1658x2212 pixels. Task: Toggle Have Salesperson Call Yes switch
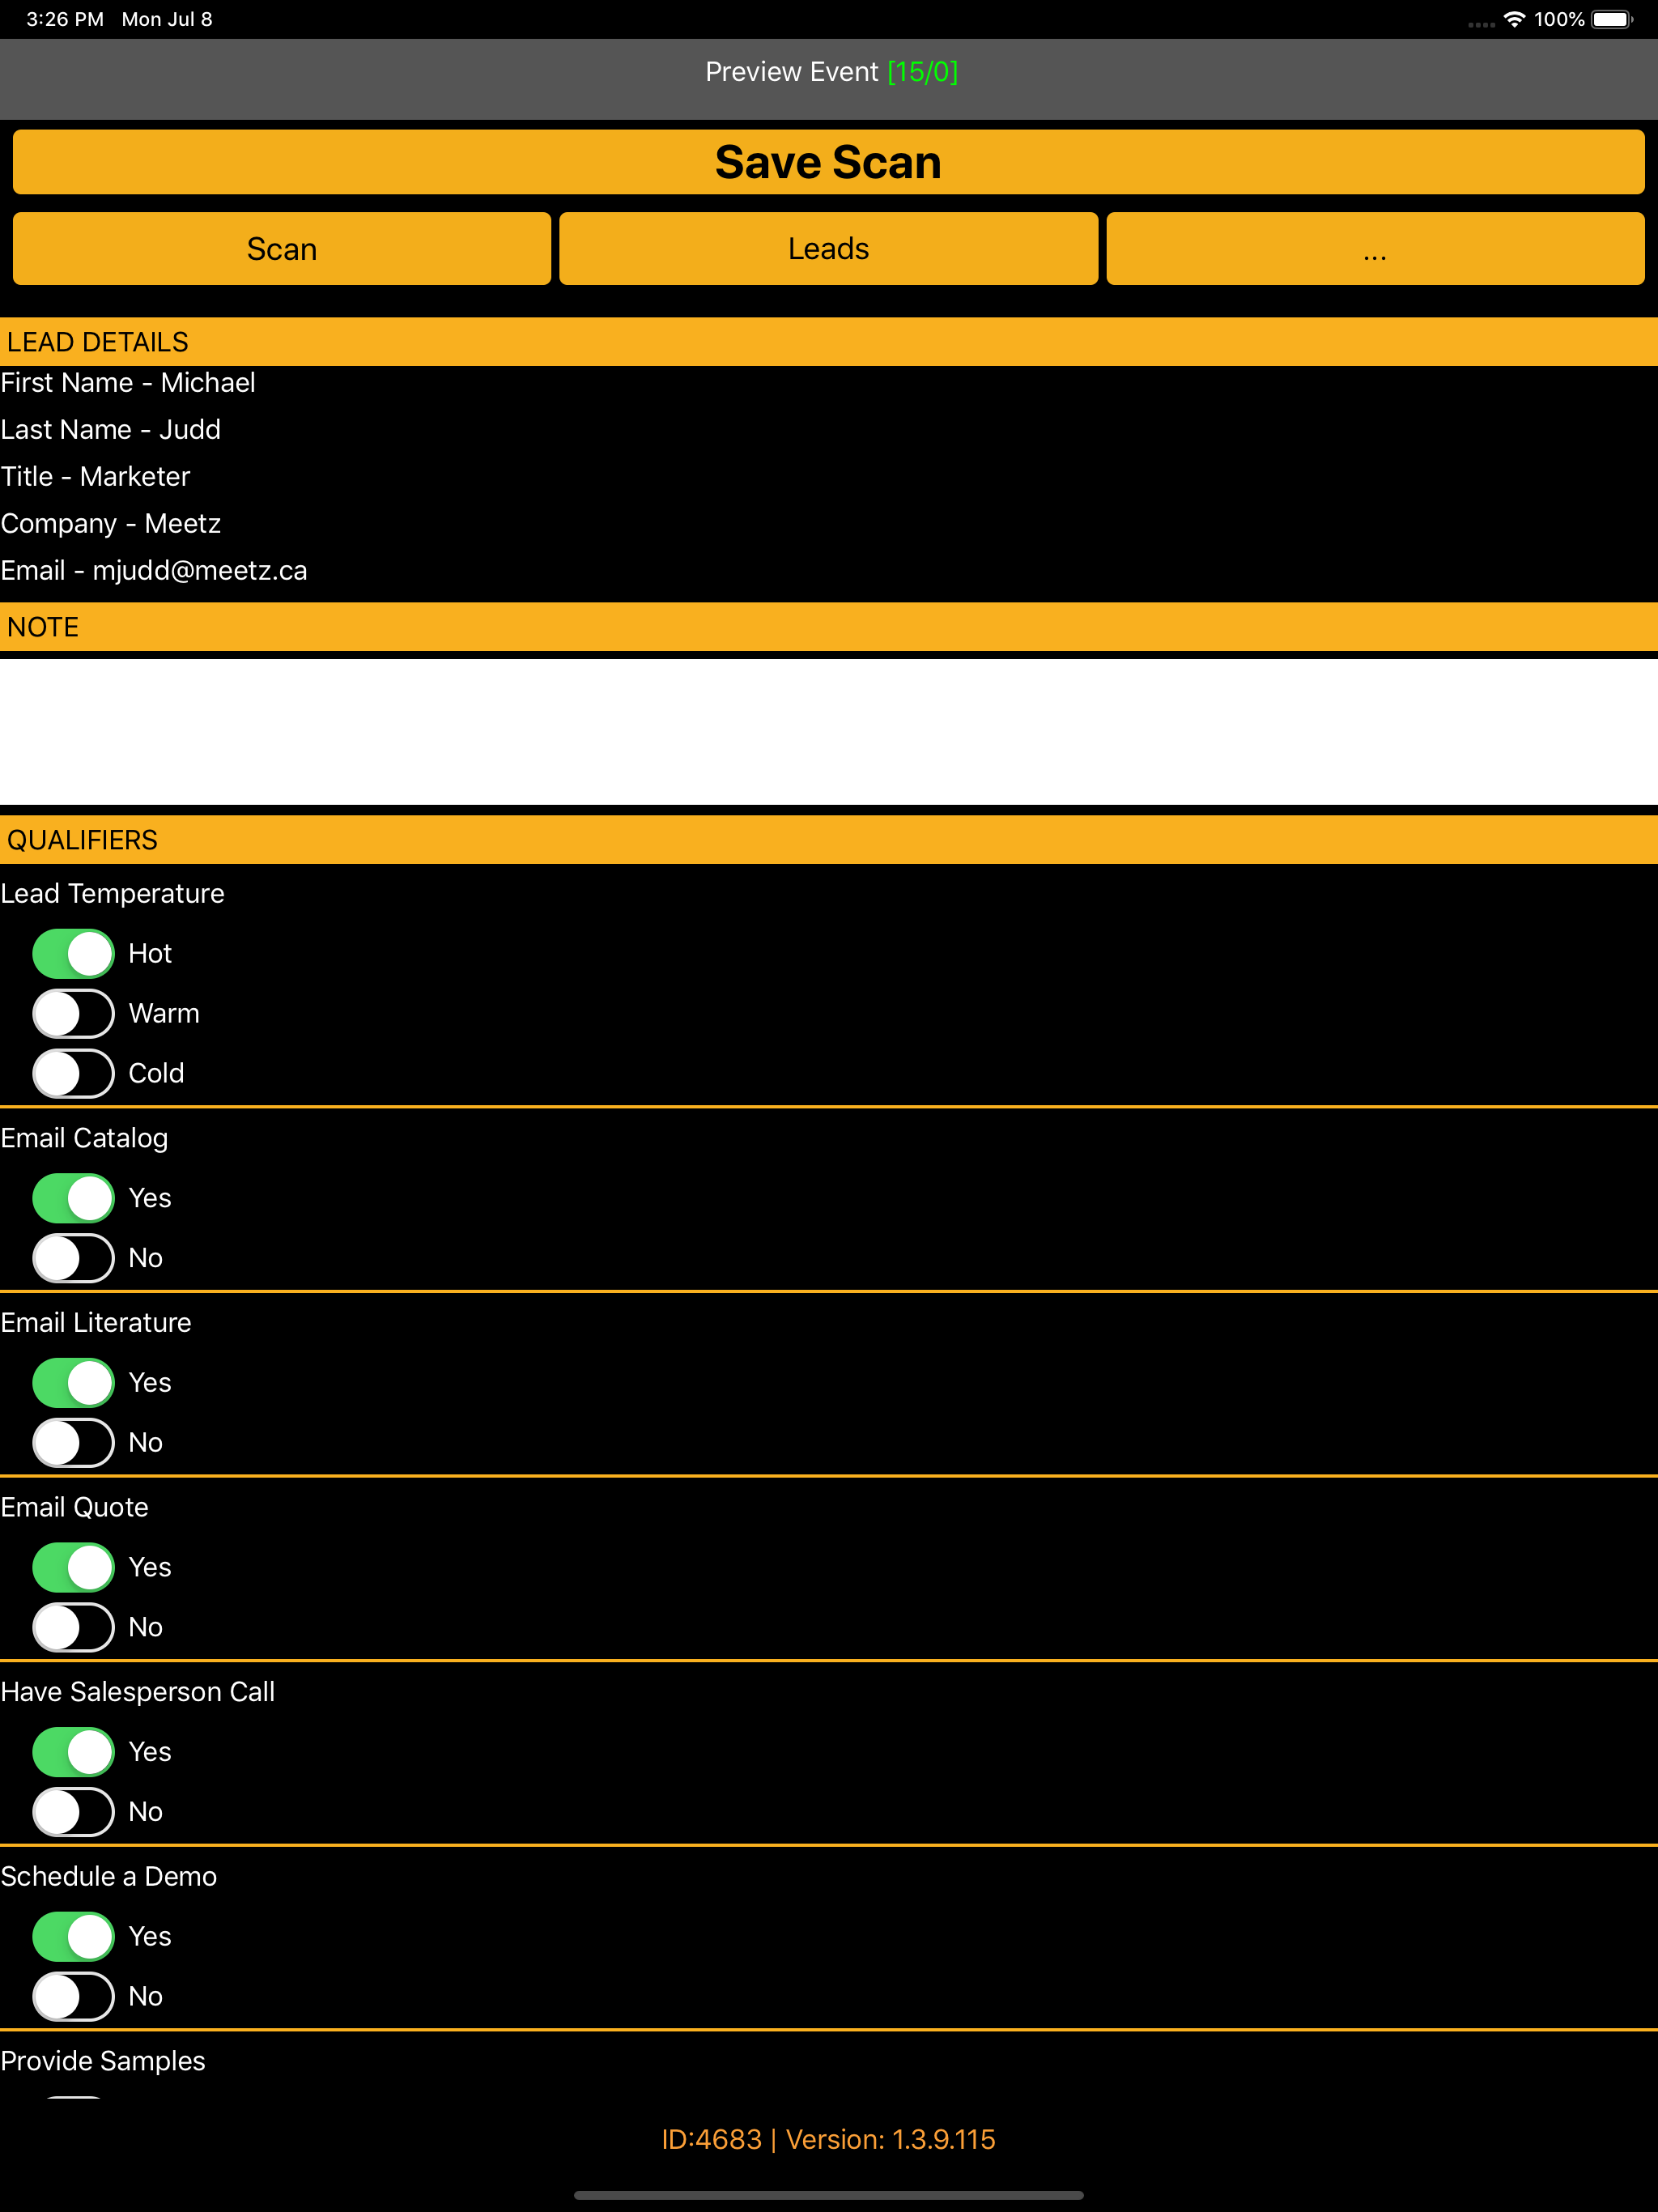(x=74, y=1752)
